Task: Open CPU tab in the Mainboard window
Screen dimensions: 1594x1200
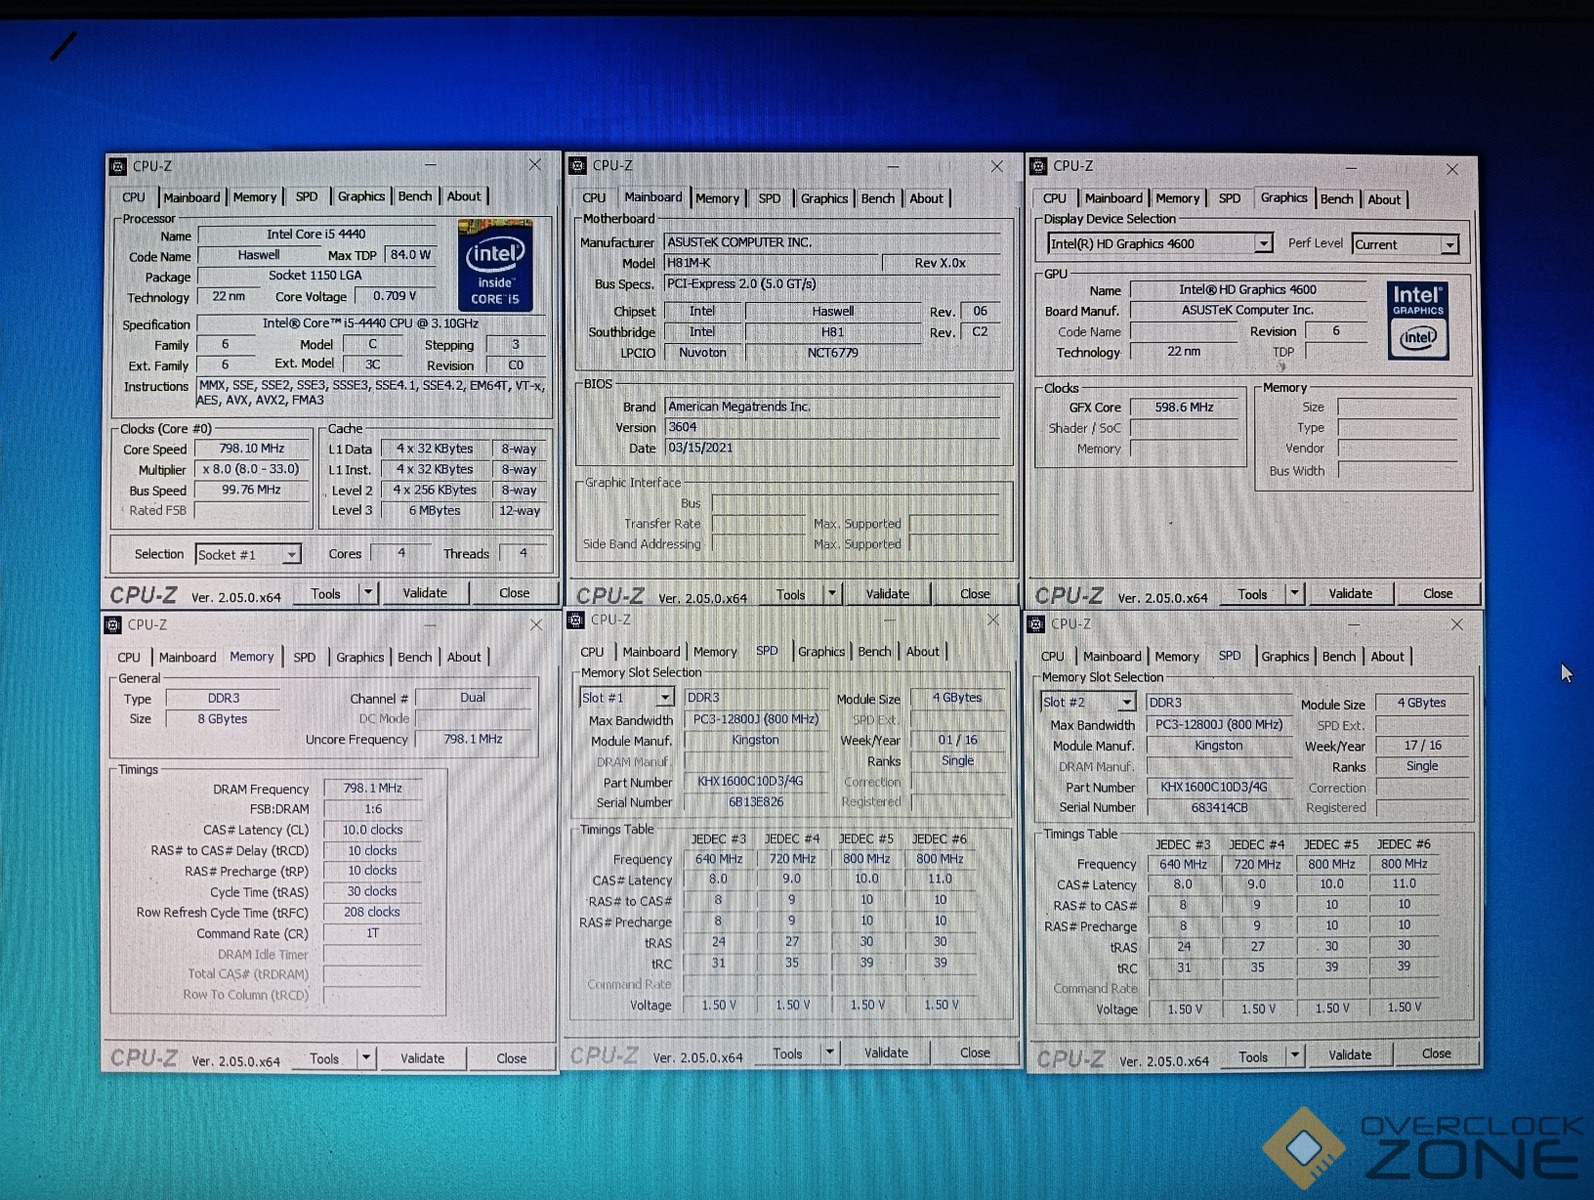Action: (594, 198)
